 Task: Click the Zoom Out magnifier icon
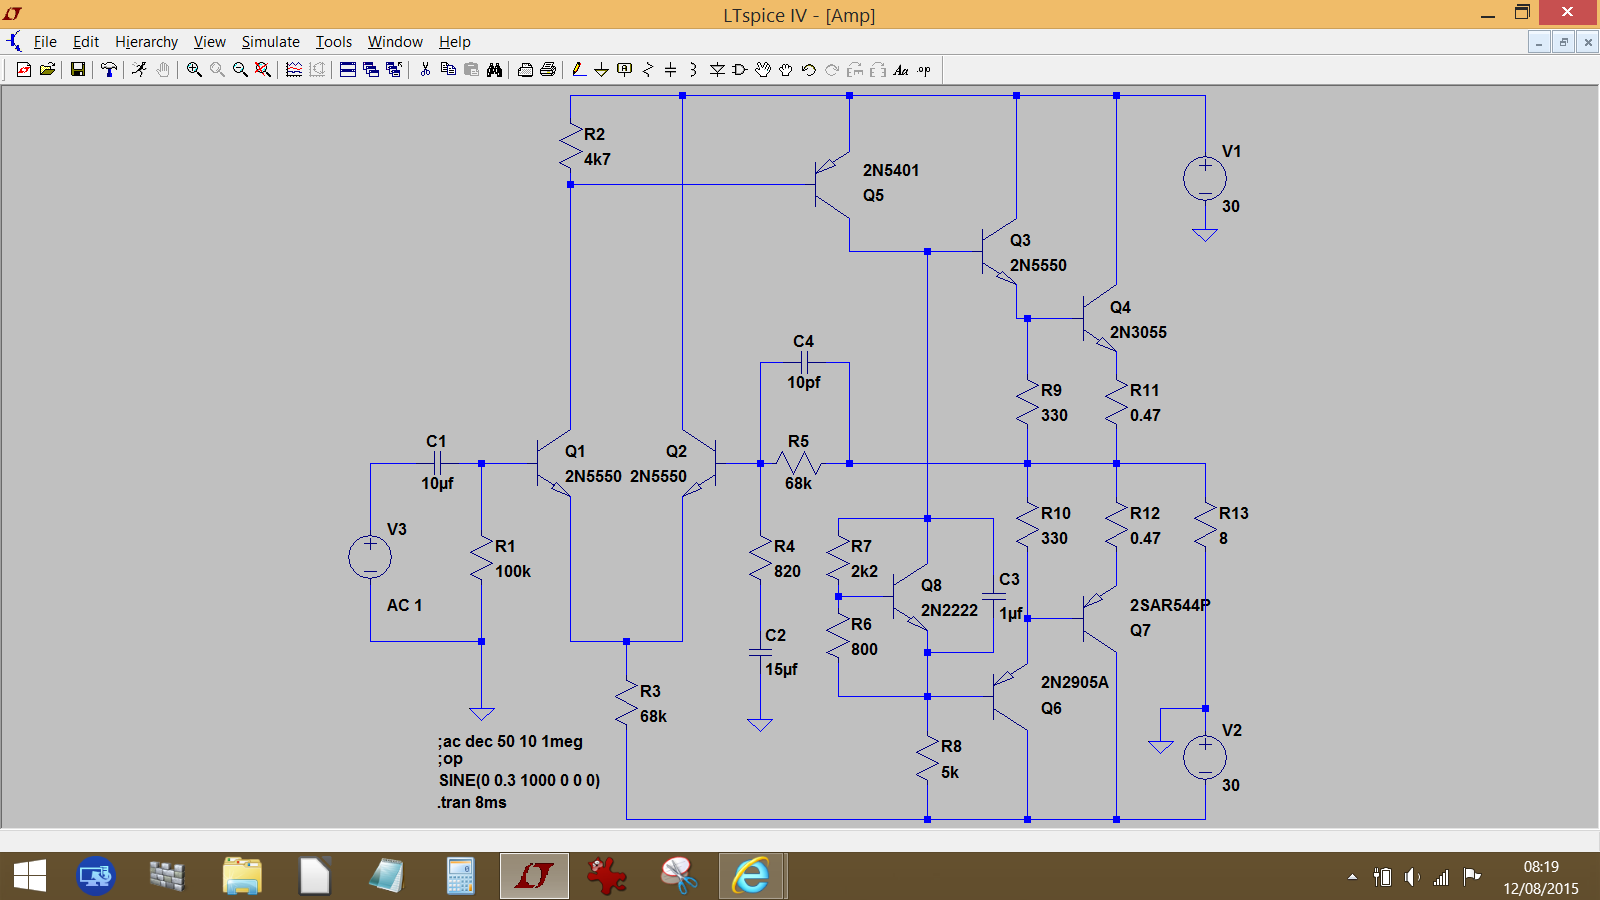(x=240, y=69)
